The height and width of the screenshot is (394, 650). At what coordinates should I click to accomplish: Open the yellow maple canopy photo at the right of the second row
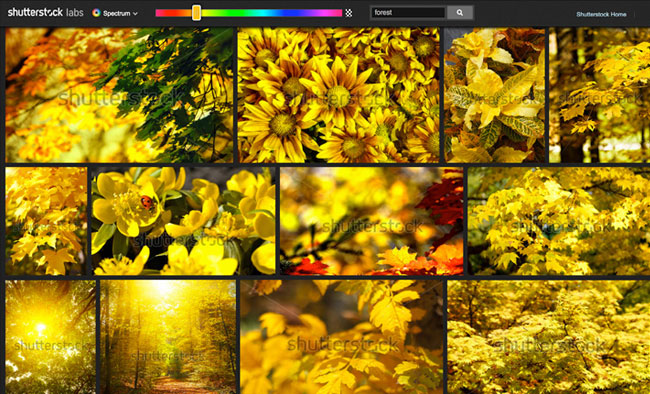point(559,221)
